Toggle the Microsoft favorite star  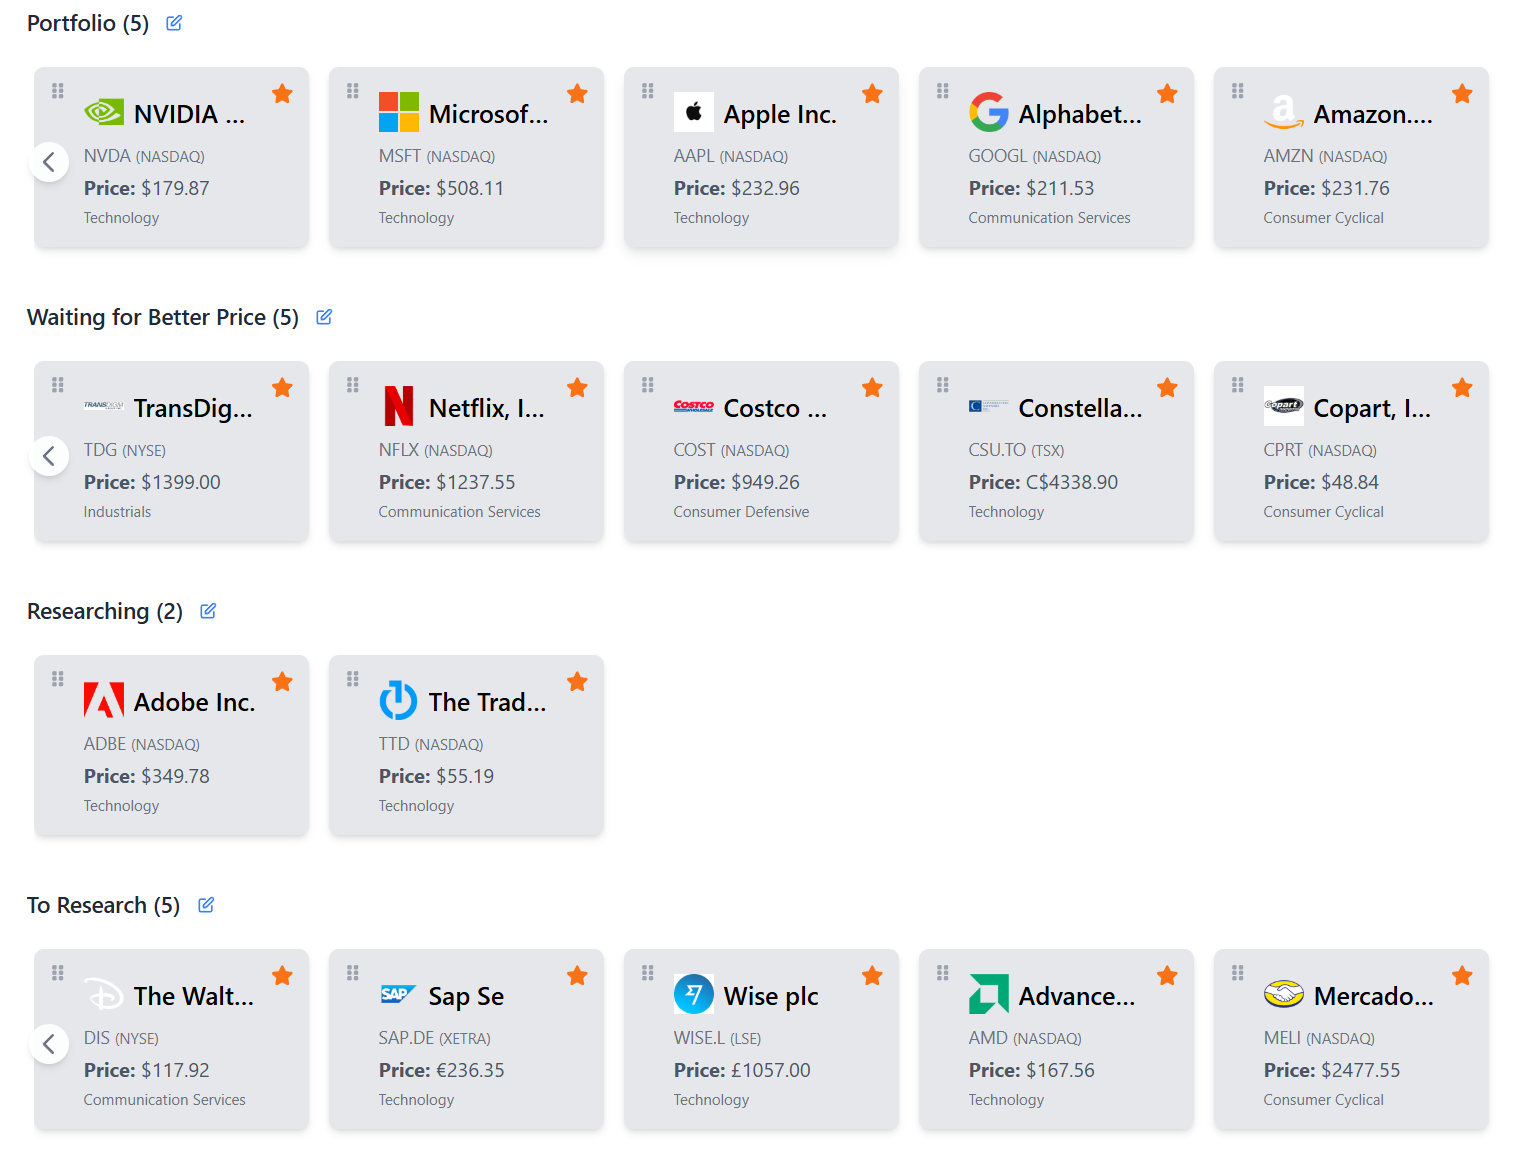[578, 94]
